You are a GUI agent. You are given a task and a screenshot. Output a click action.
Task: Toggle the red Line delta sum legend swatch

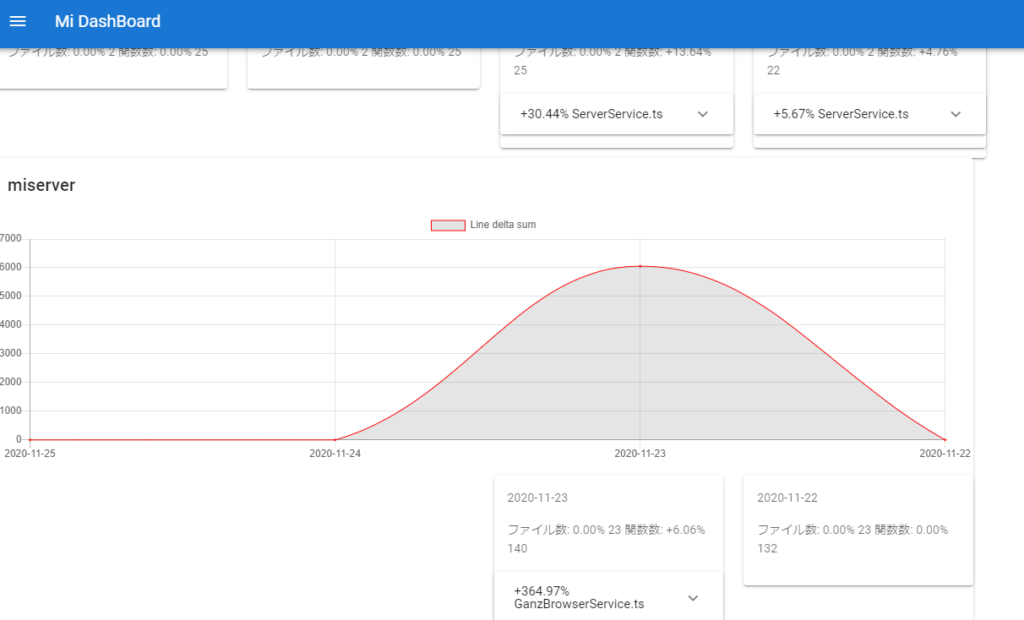(x=447, y=226)
